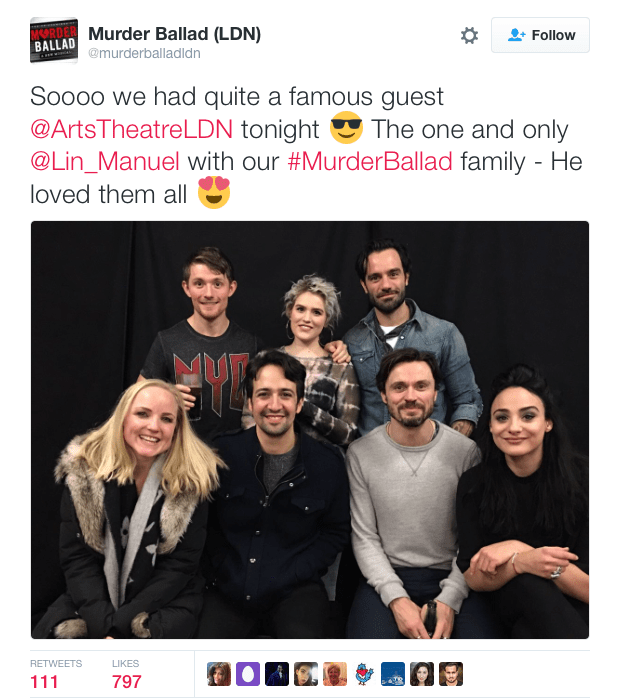Open the first liker avatar with curly hair
The height and width of the screenshot is (699, 628).
[219, 674]
